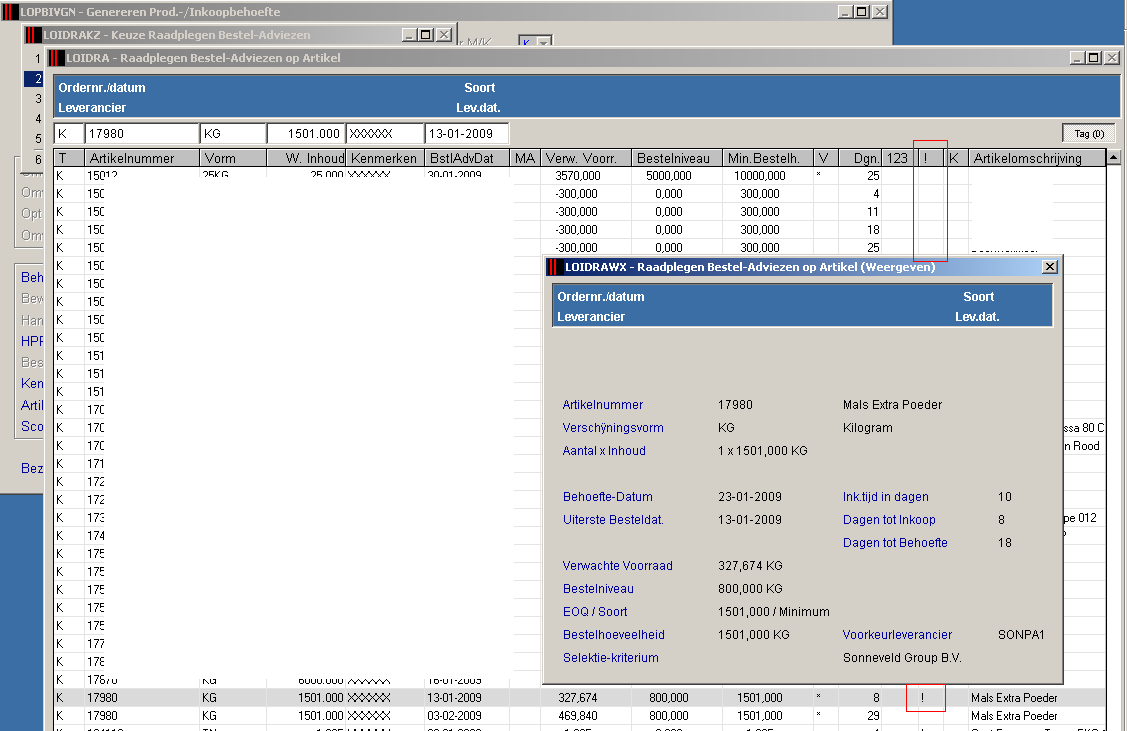Viewport: 1127px width, 731px height.
Task: Click the 469,840 cell in the table
Action: [x=579, y=716]
